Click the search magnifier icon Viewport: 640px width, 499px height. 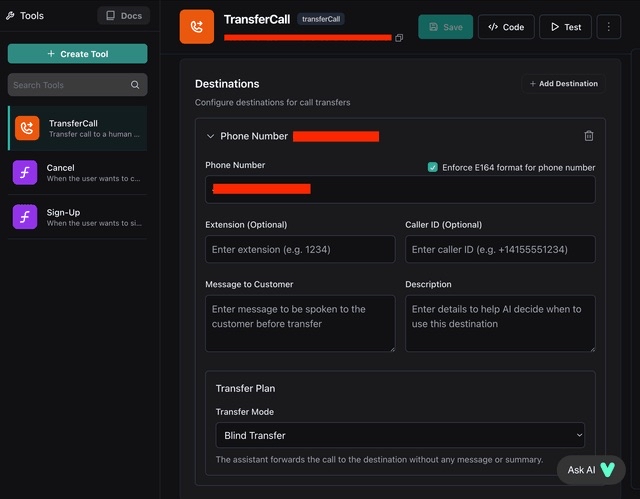pos(135,85)
